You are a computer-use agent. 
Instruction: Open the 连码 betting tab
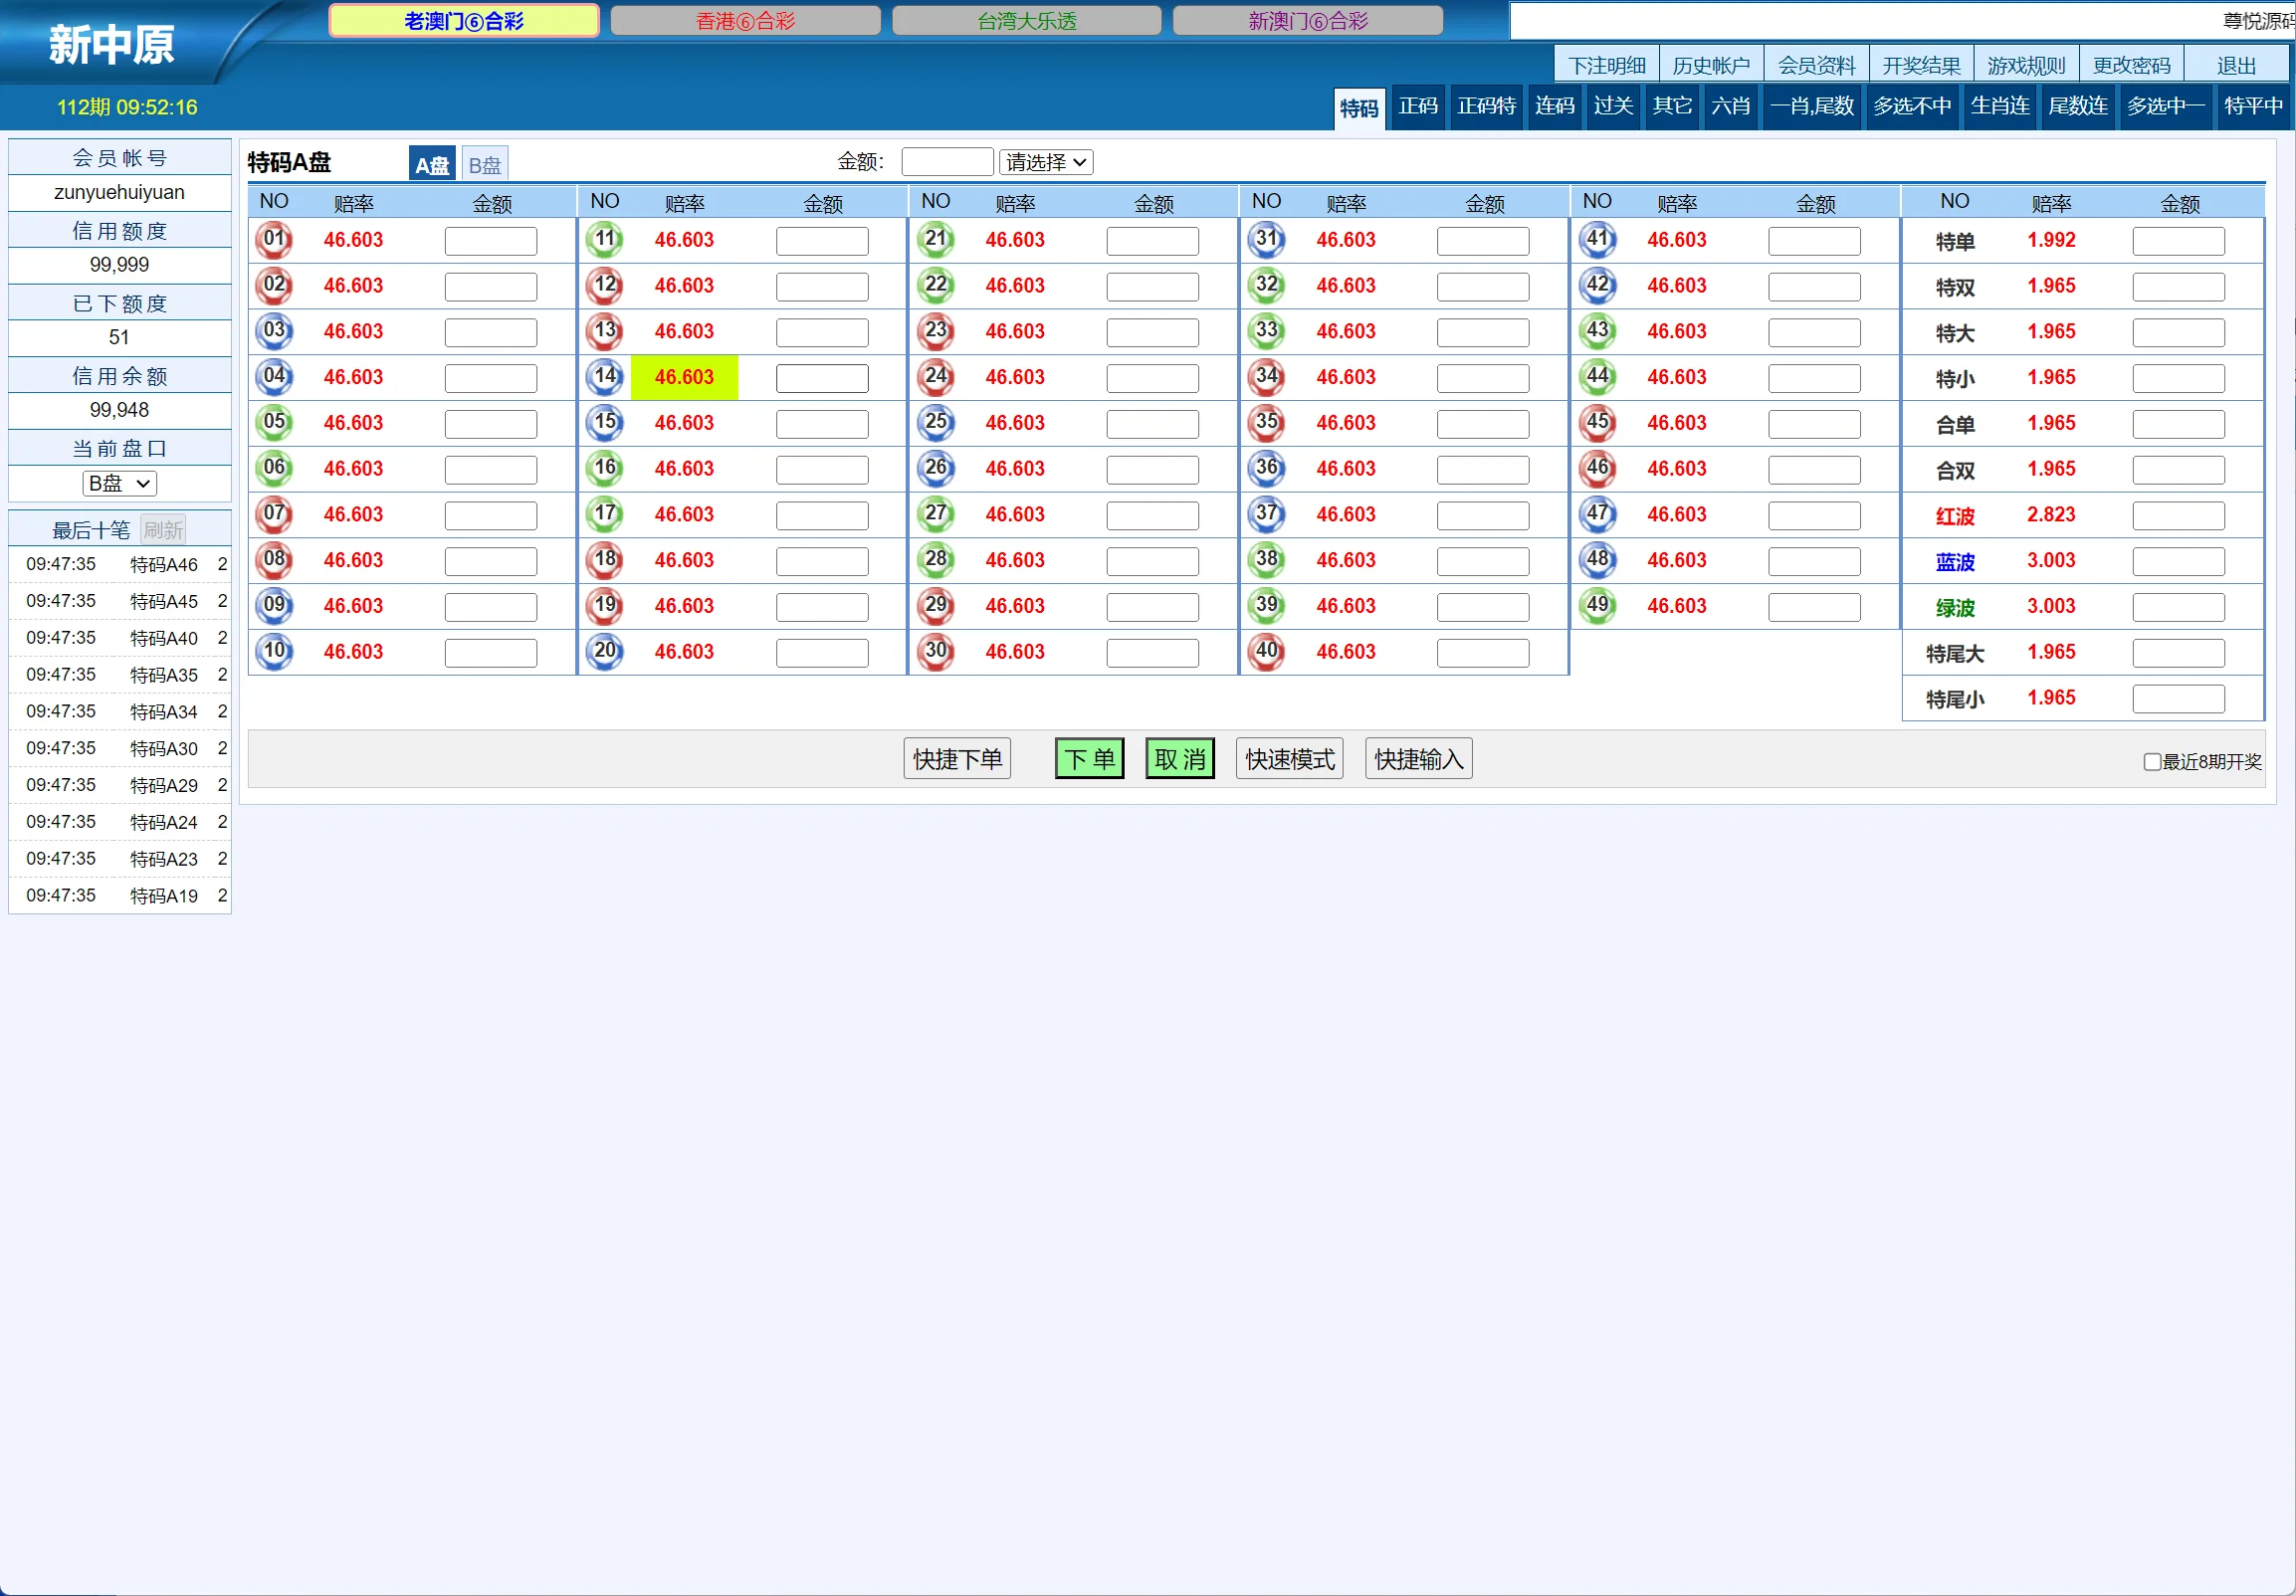(x=1554, y=106)
